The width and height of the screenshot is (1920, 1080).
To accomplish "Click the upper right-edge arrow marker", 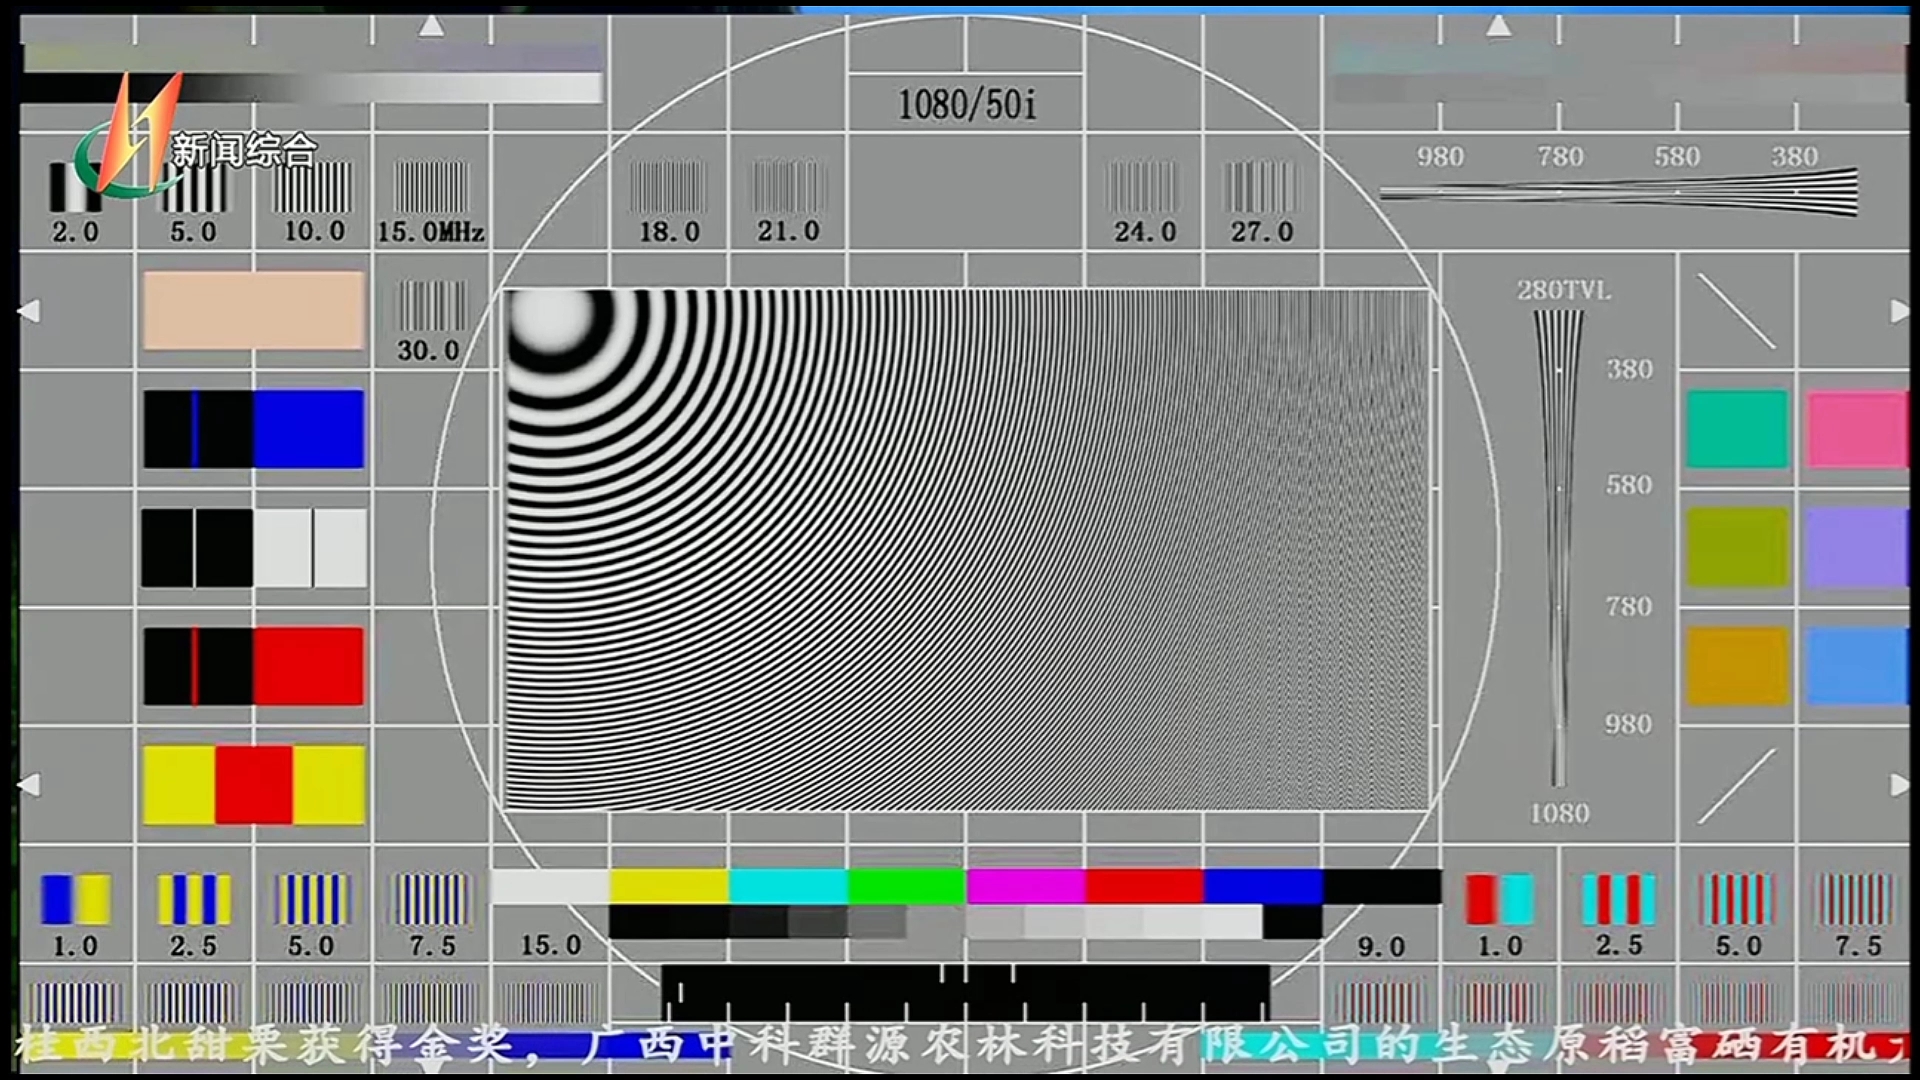I will [1899, 311].
